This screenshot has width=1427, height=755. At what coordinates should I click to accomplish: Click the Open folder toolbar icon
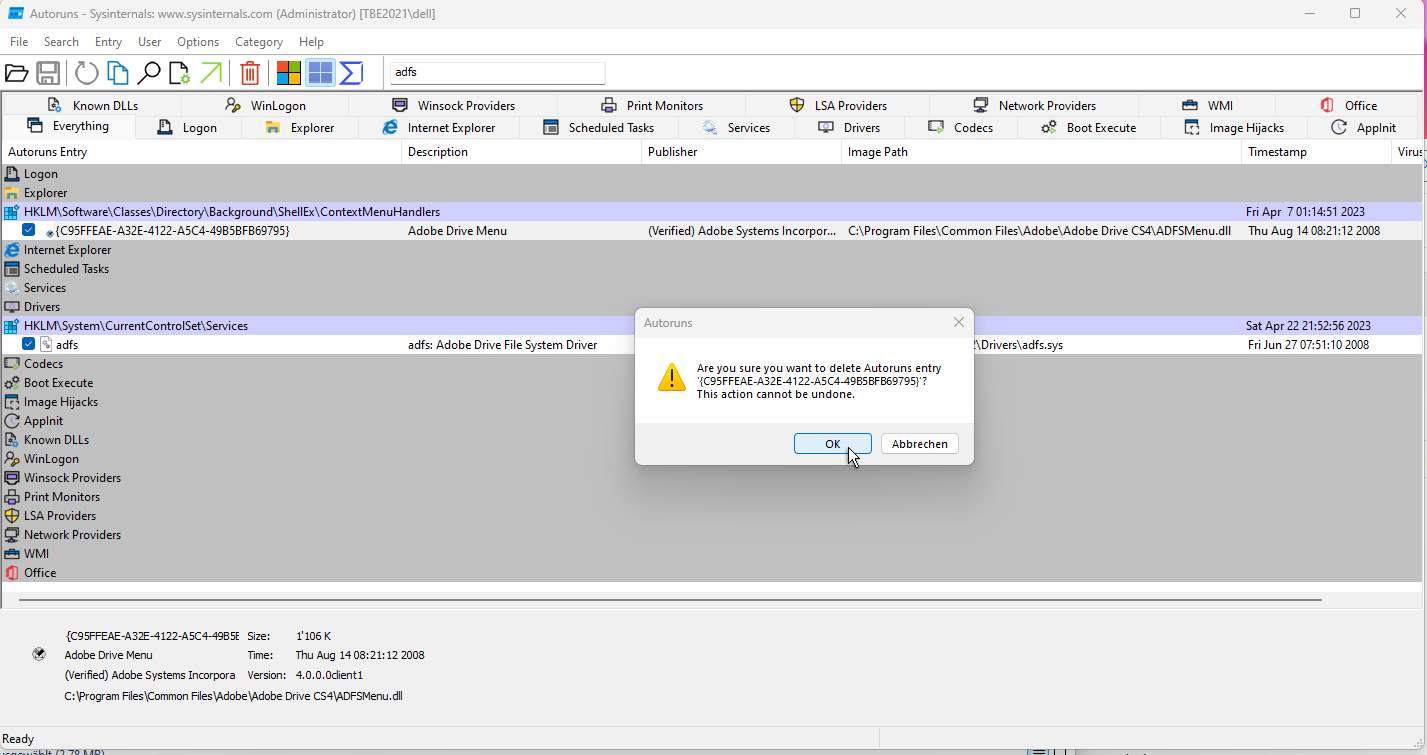click(x=16, y=73)
